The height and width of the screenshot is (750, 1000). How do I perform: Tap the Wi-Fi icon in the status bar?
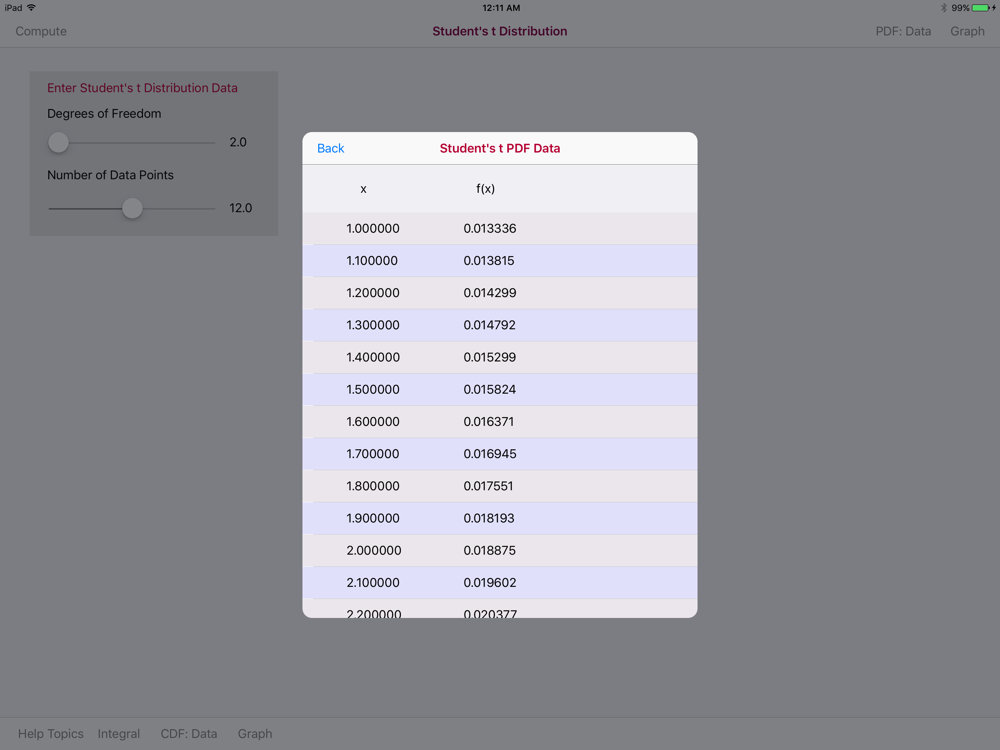[31, 8]
